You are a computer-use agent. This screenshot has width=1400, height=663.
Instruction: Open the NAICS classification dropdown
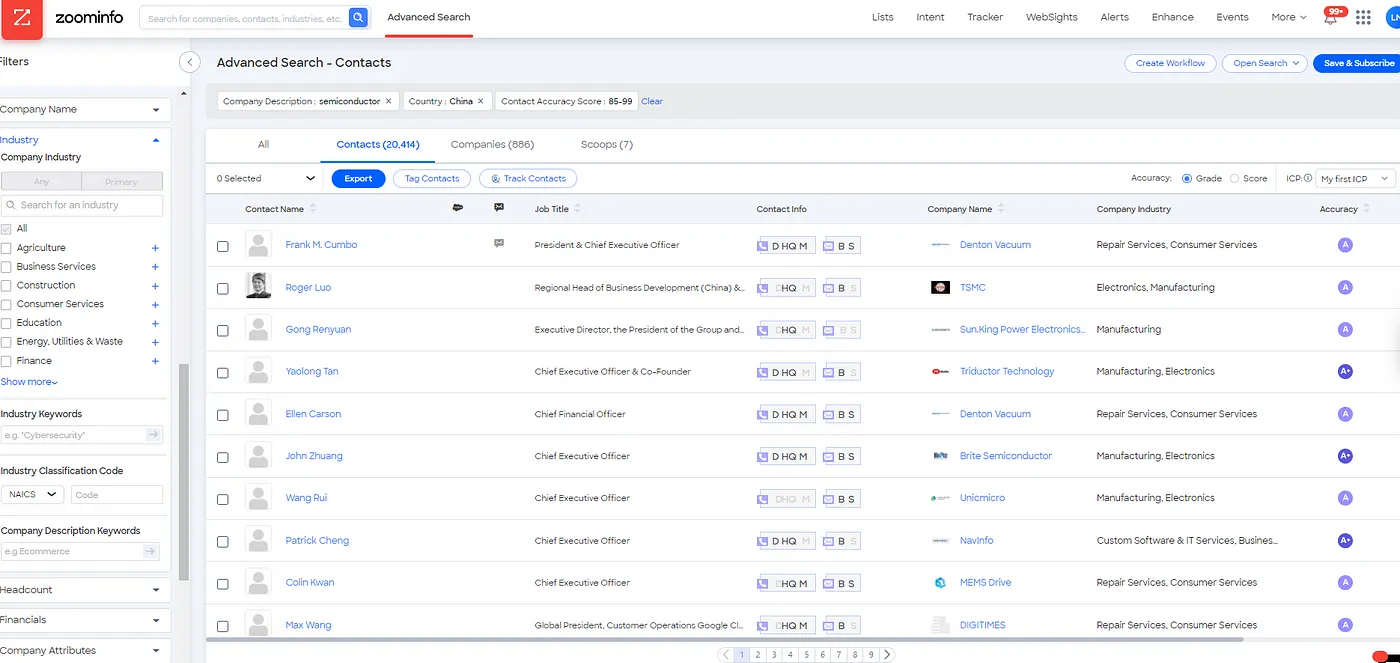click(33, 494)
